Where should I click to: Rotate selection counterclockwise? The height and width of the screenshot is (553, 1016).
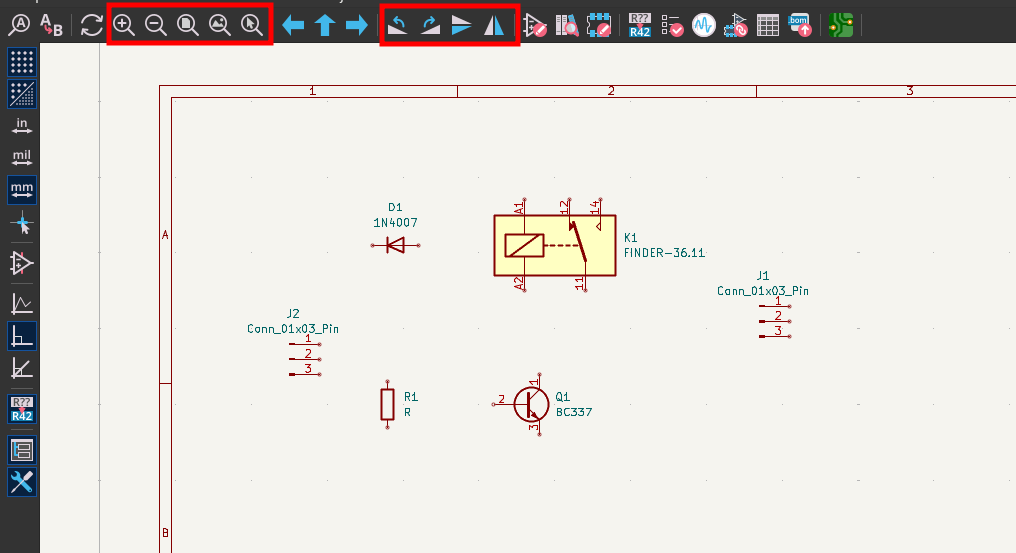pyautogui.click(x=398, y=26)
